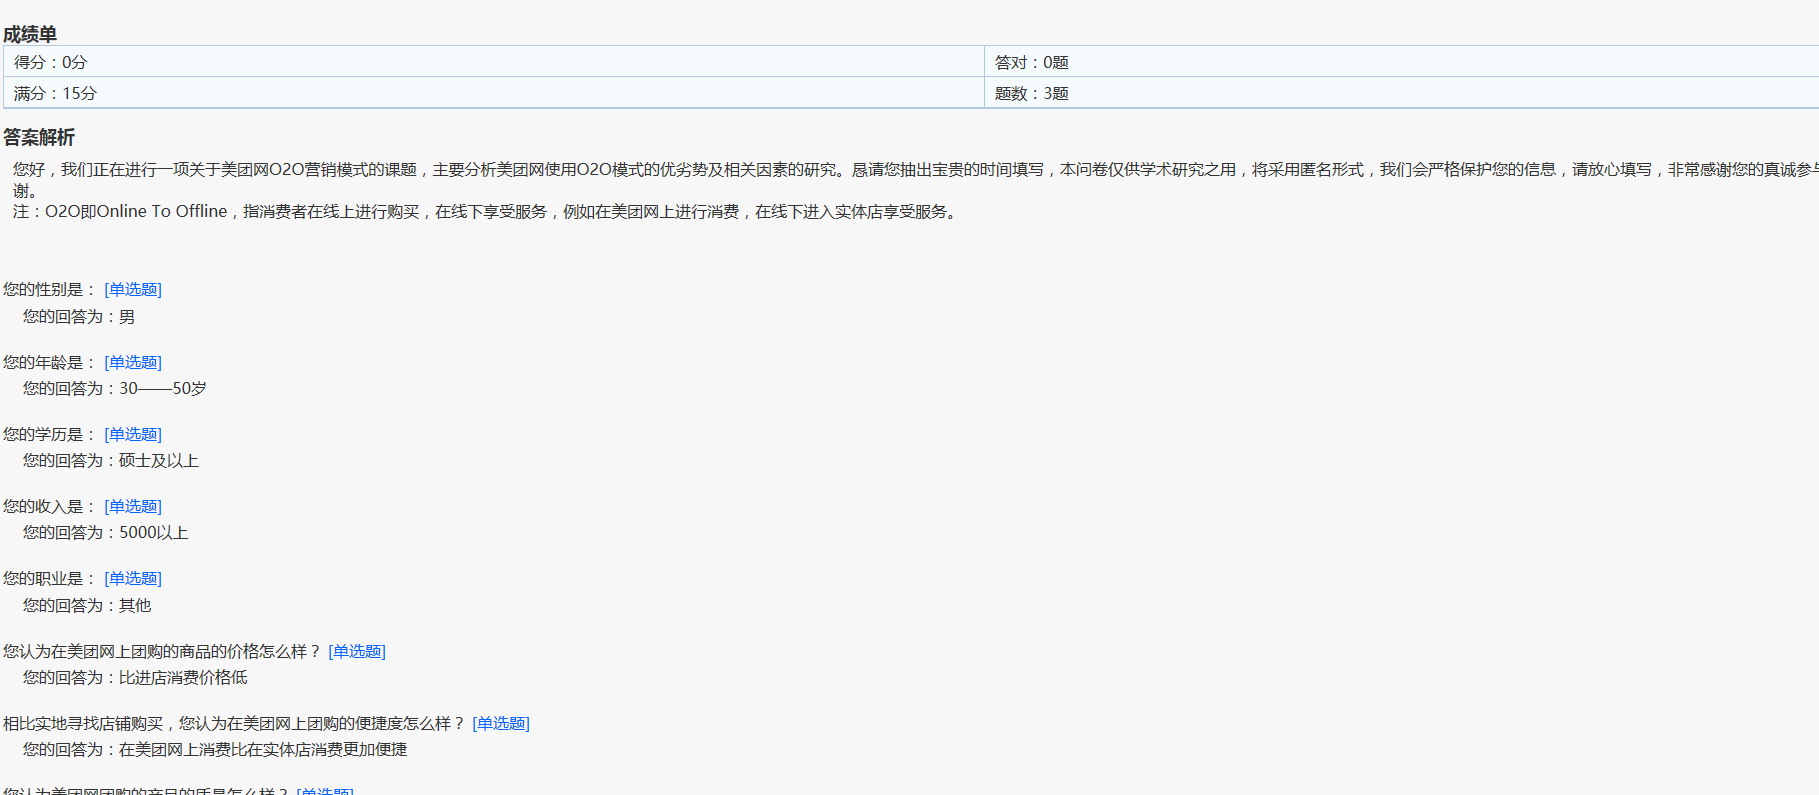The width and height of the screenshot is (1819, 795).
Task: Click the question text 您的职业是
Action: pyautogui.click(x=50, y=578)
